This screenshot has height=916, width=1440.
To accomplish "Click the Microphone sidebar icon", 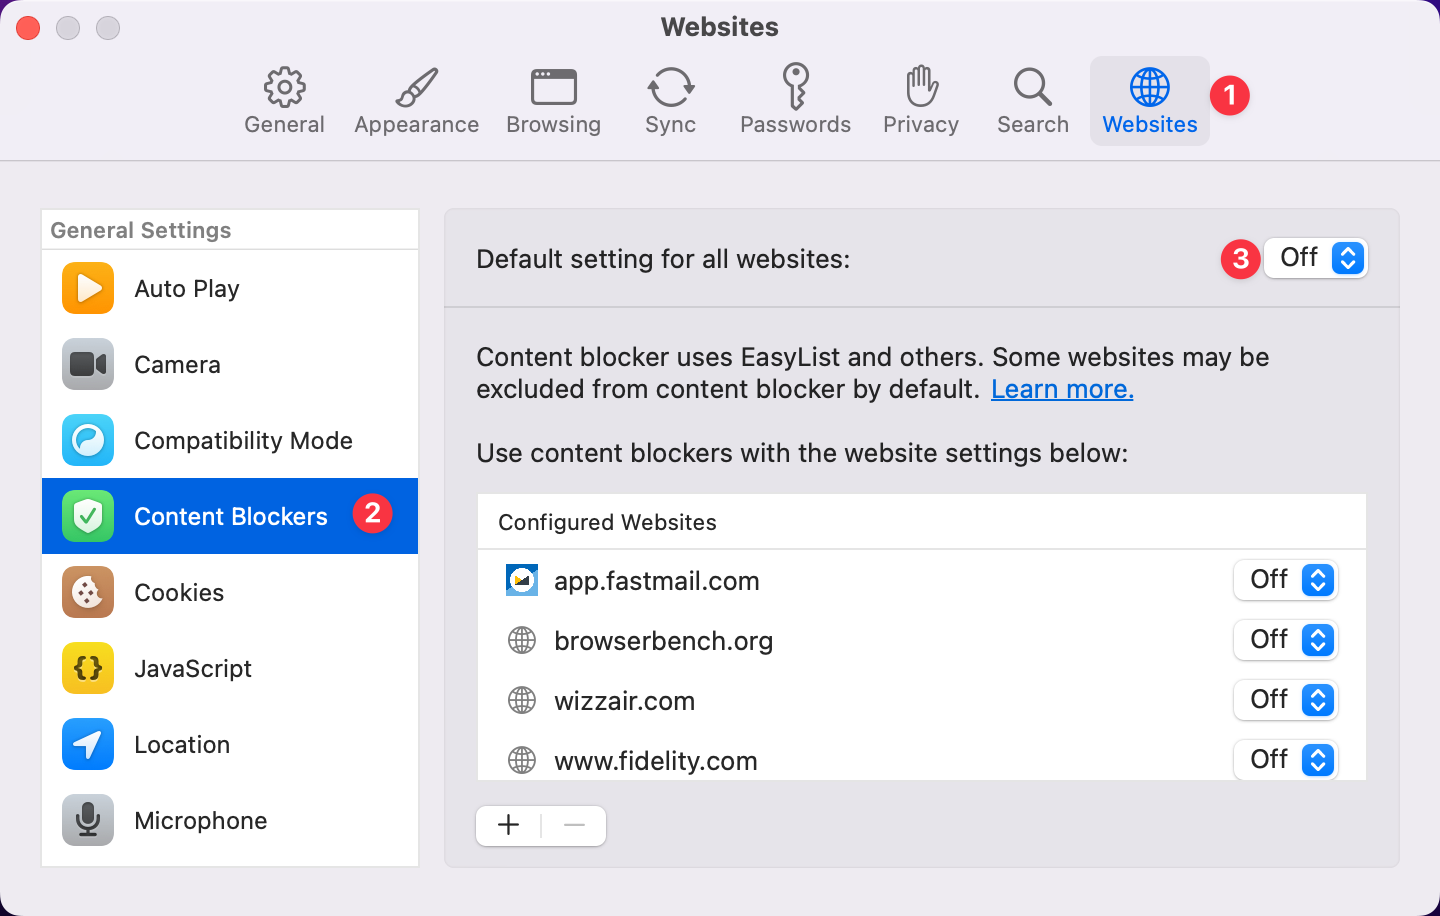I will click(x=87, y=820).
